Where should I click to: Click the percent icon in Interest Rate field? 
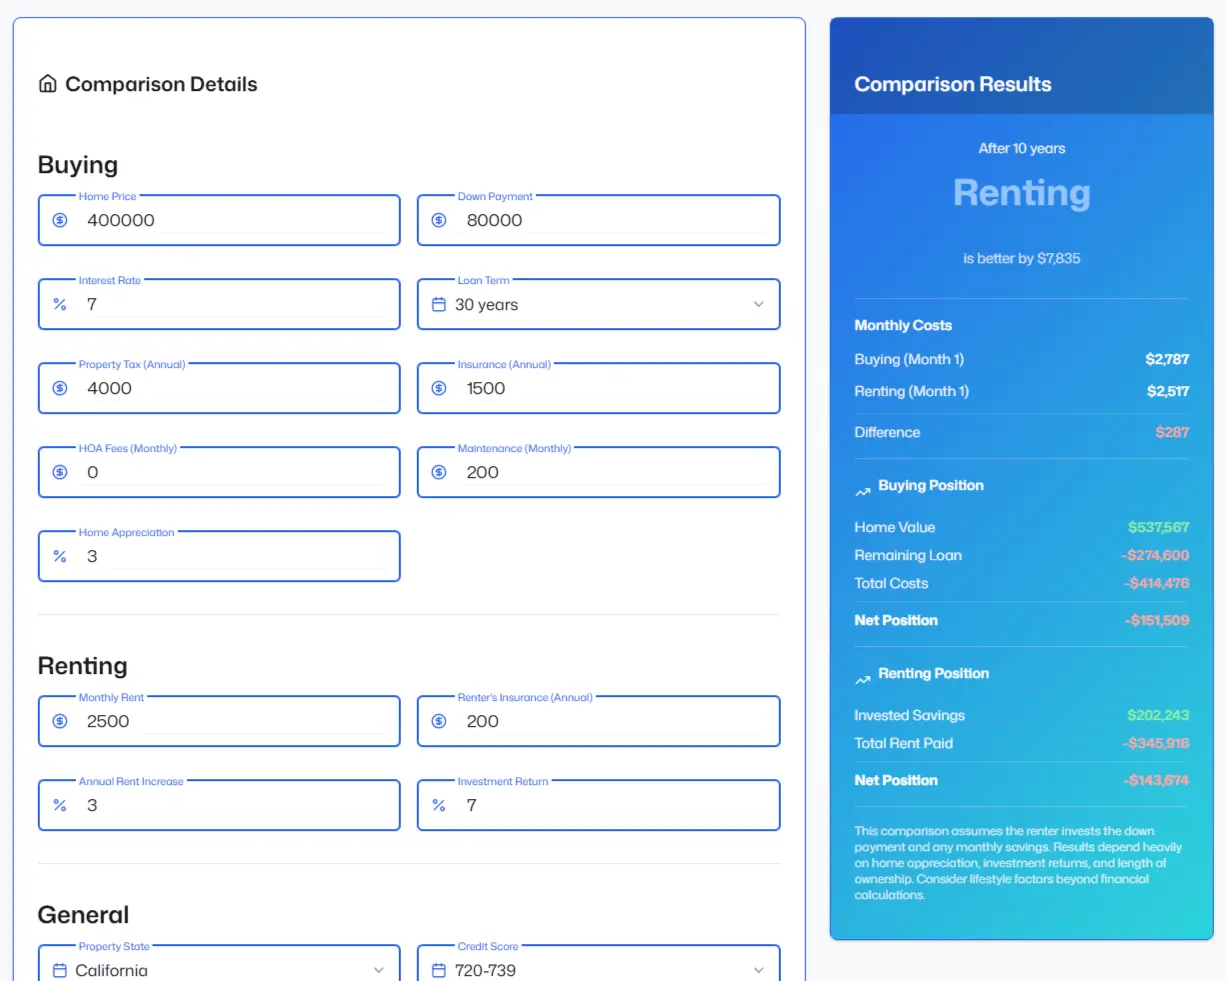(60, 304)
